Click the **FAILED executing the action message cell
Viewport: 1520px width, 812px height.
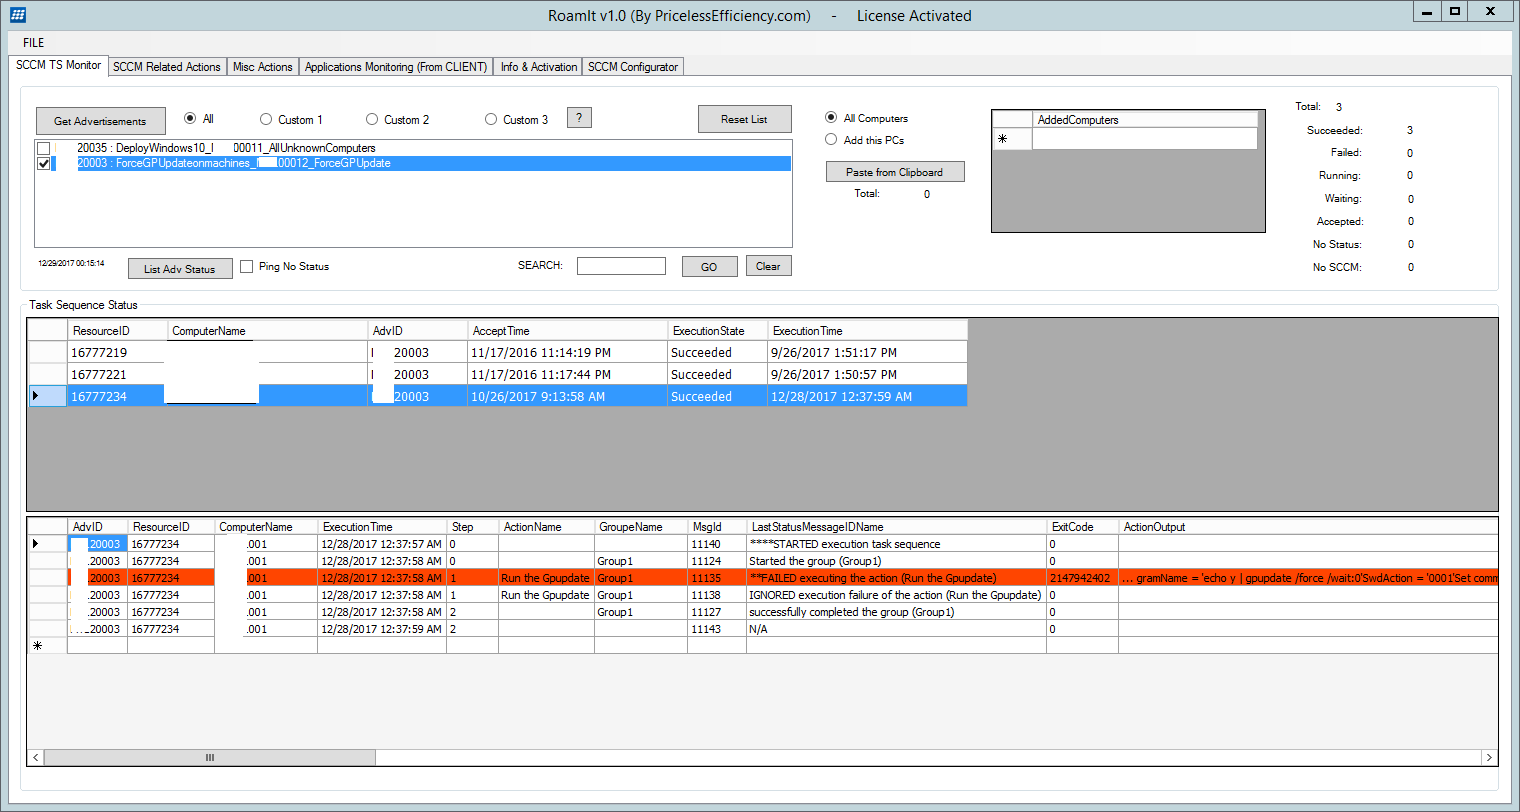(x=896, y=578)
